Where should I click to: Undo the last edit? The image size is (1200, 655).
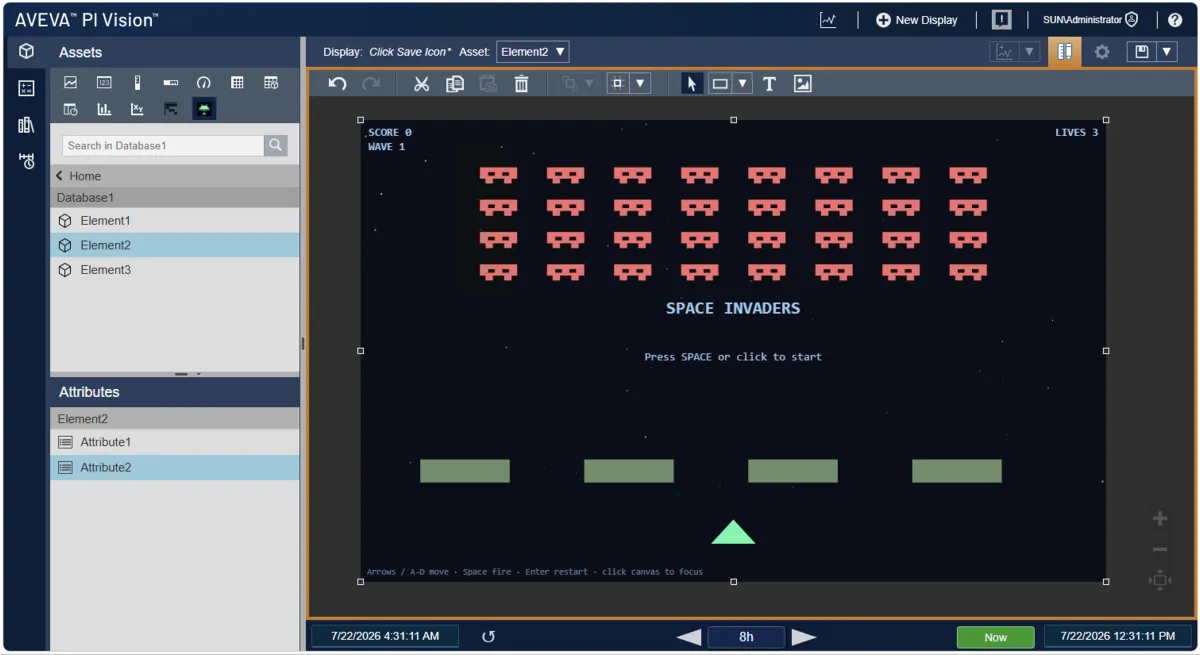click(338, 84)
